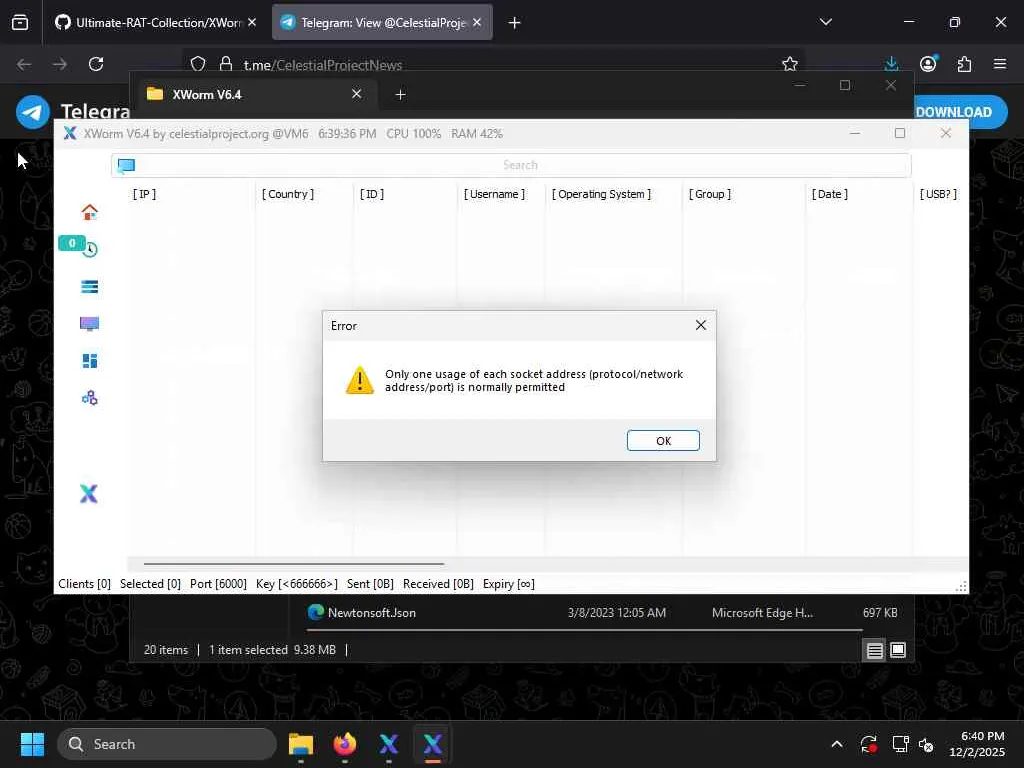Viewport: 1024px width, 768px height.
Task: Click the XWorm window title bar logo
Action: [x=70, y=133]
